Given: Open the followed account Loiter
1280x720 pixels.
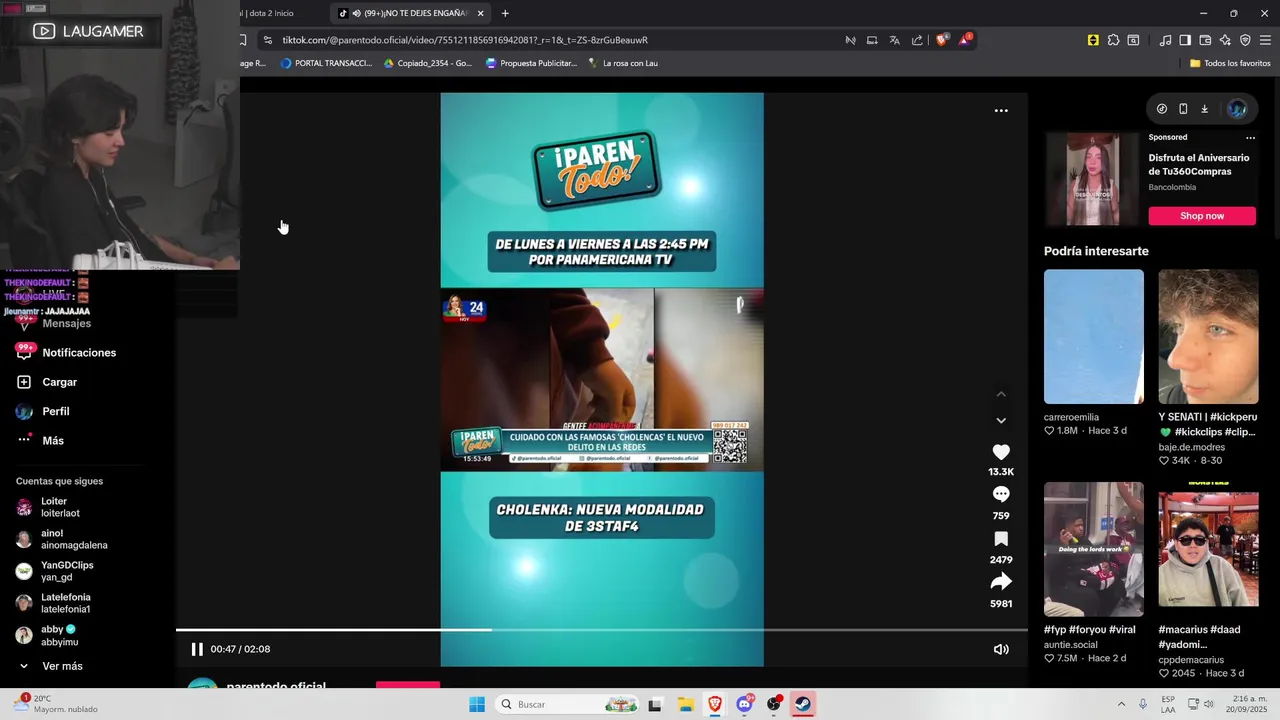Looking at the screenshot, I should (x=48, y=507).
